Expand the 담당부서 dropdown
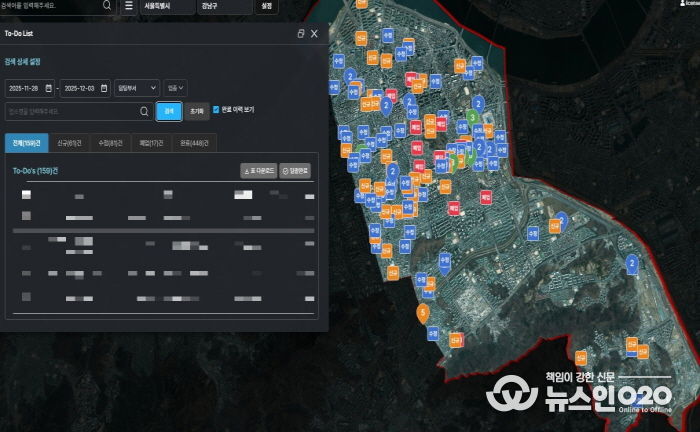The image size is (700, 432). [x=136, y=88]
